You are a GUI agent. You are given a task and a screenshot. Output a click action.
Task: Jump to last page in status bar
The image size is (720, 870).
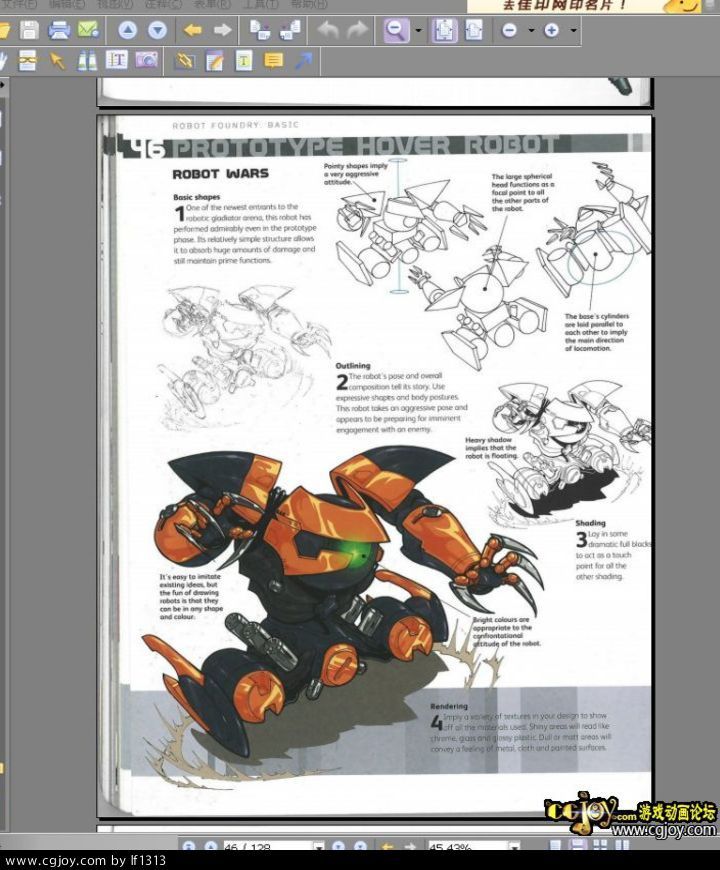361,846
